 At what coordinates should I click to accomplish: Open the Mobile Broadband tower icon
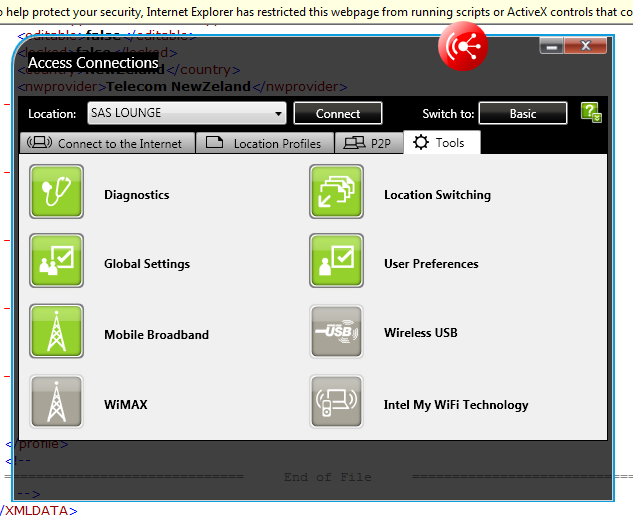[x=57, y=331]
